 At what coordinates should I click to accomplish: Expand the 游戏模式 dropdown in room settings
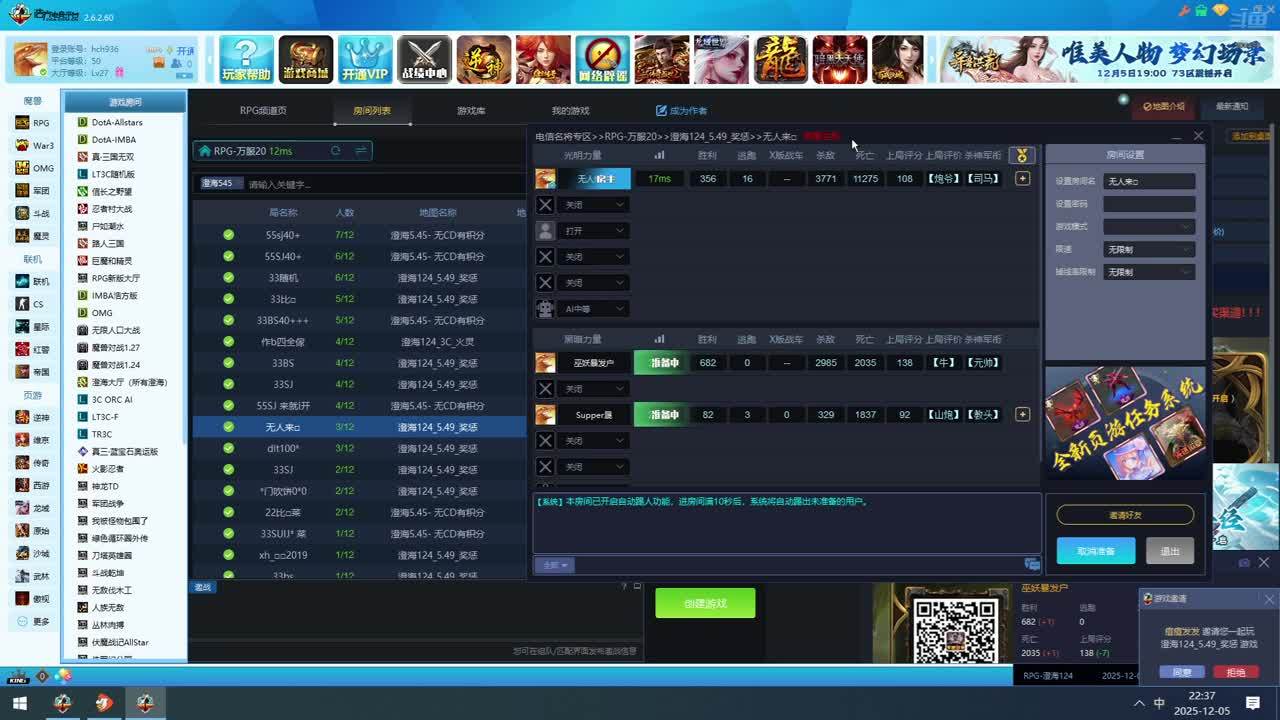(1149, 227)
